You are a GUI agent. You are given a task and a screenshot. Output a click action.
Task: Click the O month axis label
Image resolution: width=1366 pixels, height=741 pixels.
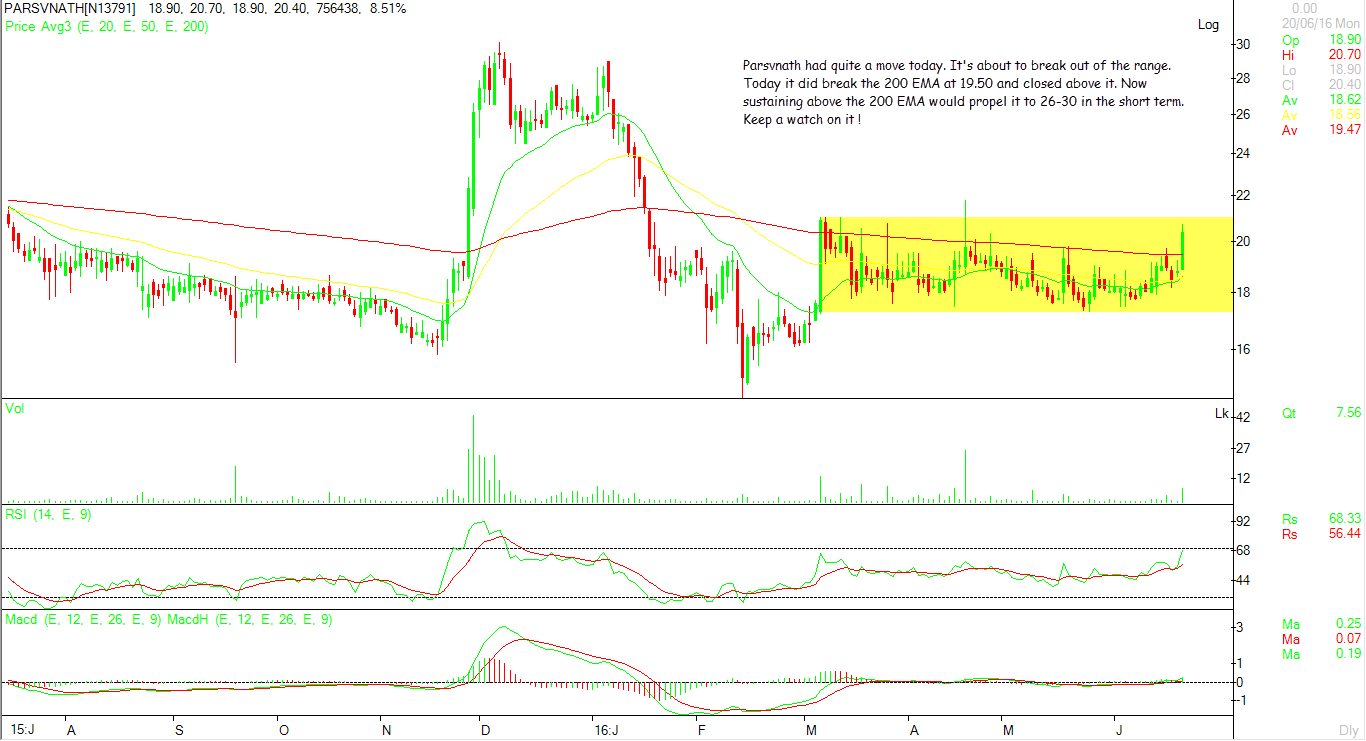tap(284, 730)
